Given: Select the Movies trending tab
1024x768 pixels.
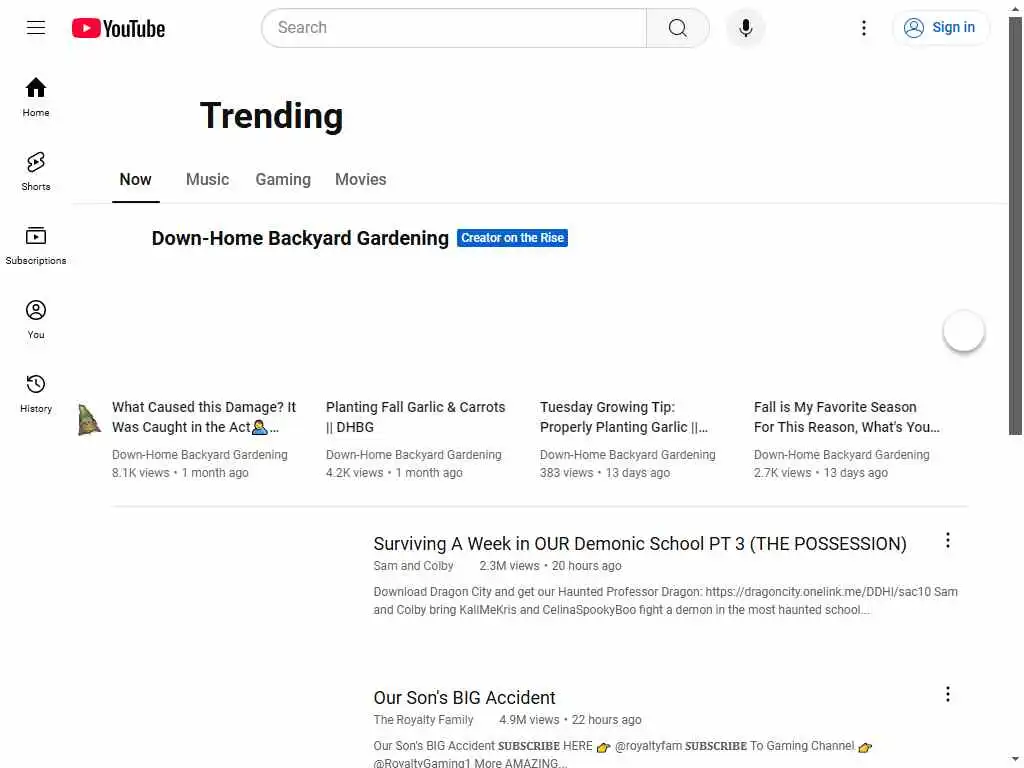Looking at the screenshot, I should (x=360, y=180).
